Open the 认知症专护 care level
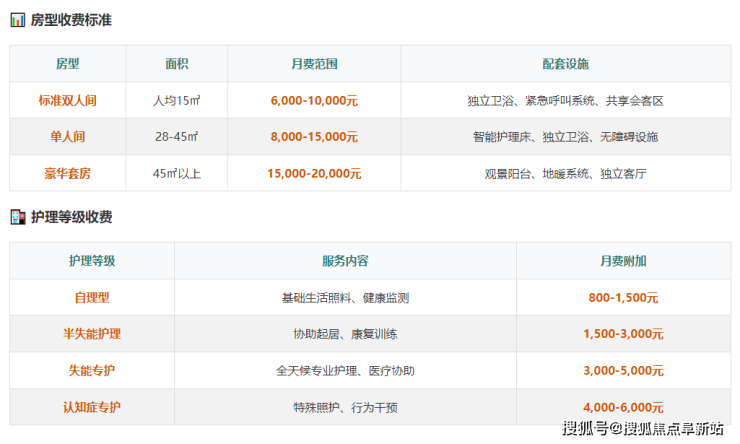Screen dimensions: 740x444 tap(93, 407)
